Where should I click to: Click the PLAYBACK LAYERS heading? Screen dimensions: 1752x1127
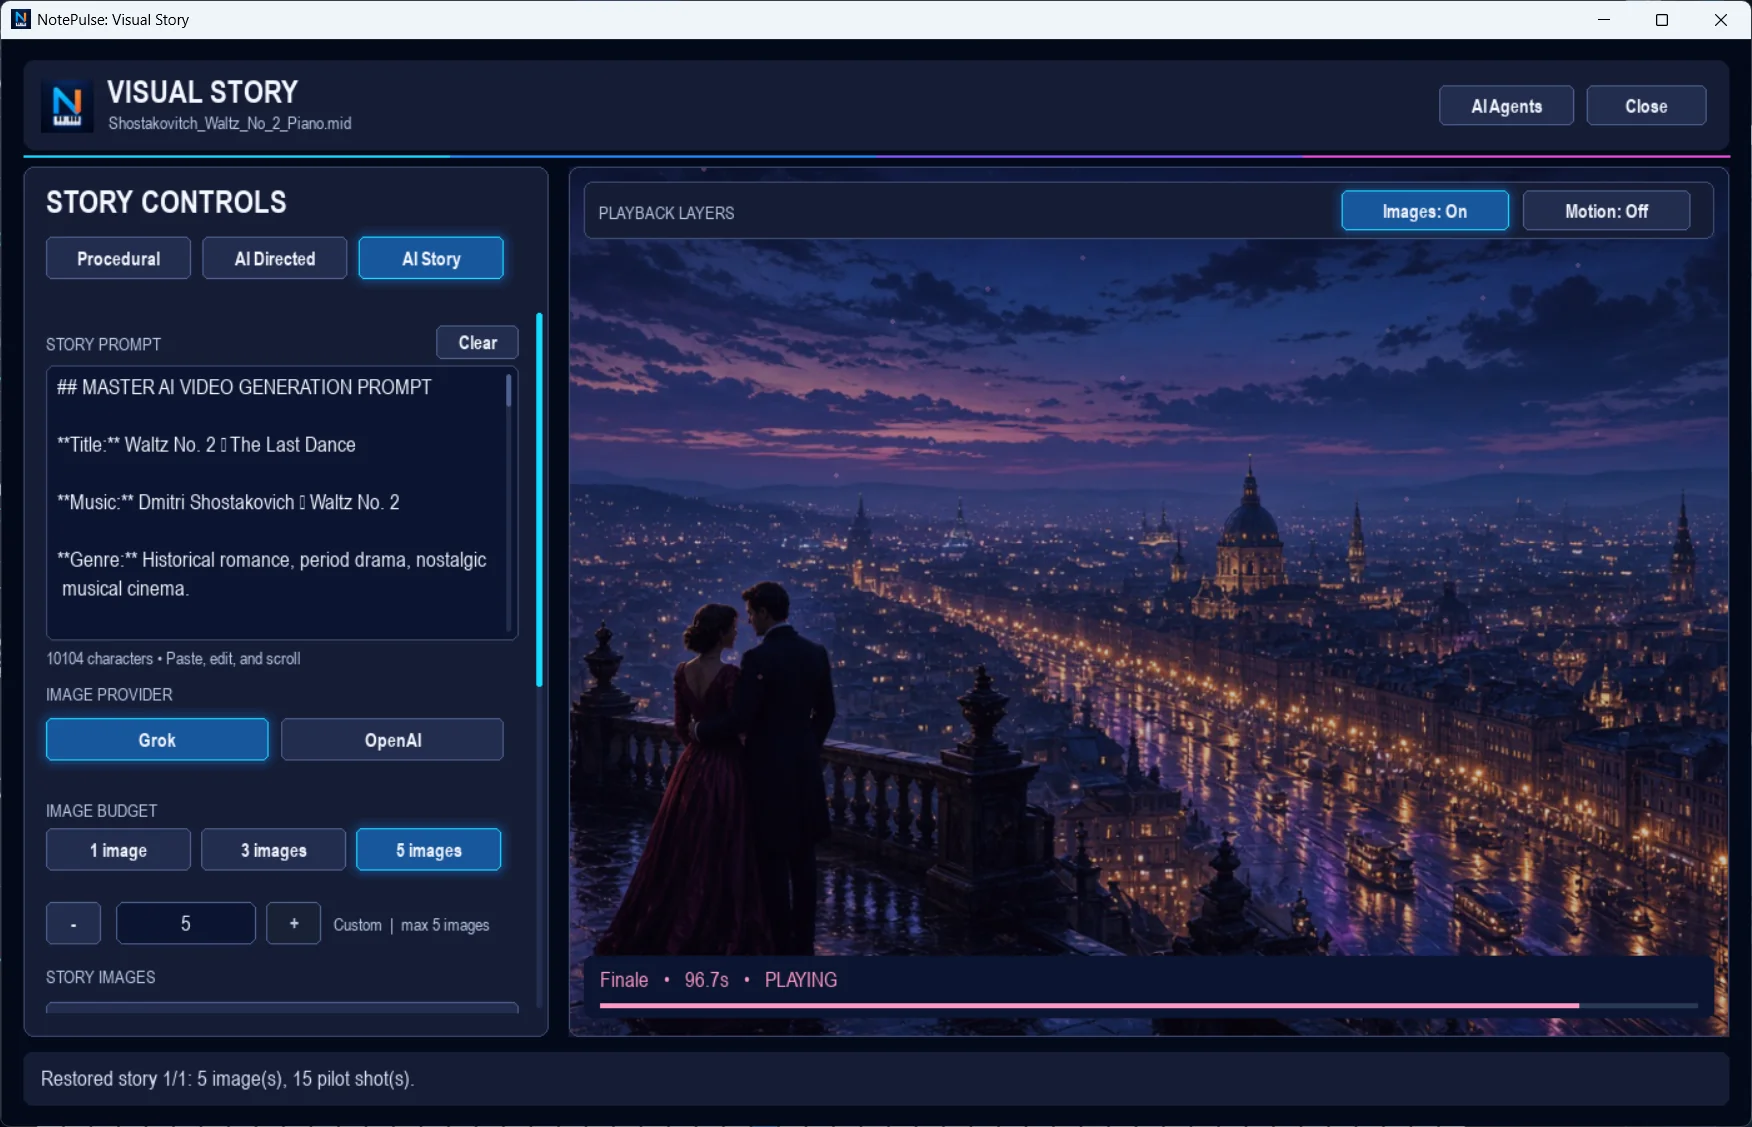(x=666, y=213)
